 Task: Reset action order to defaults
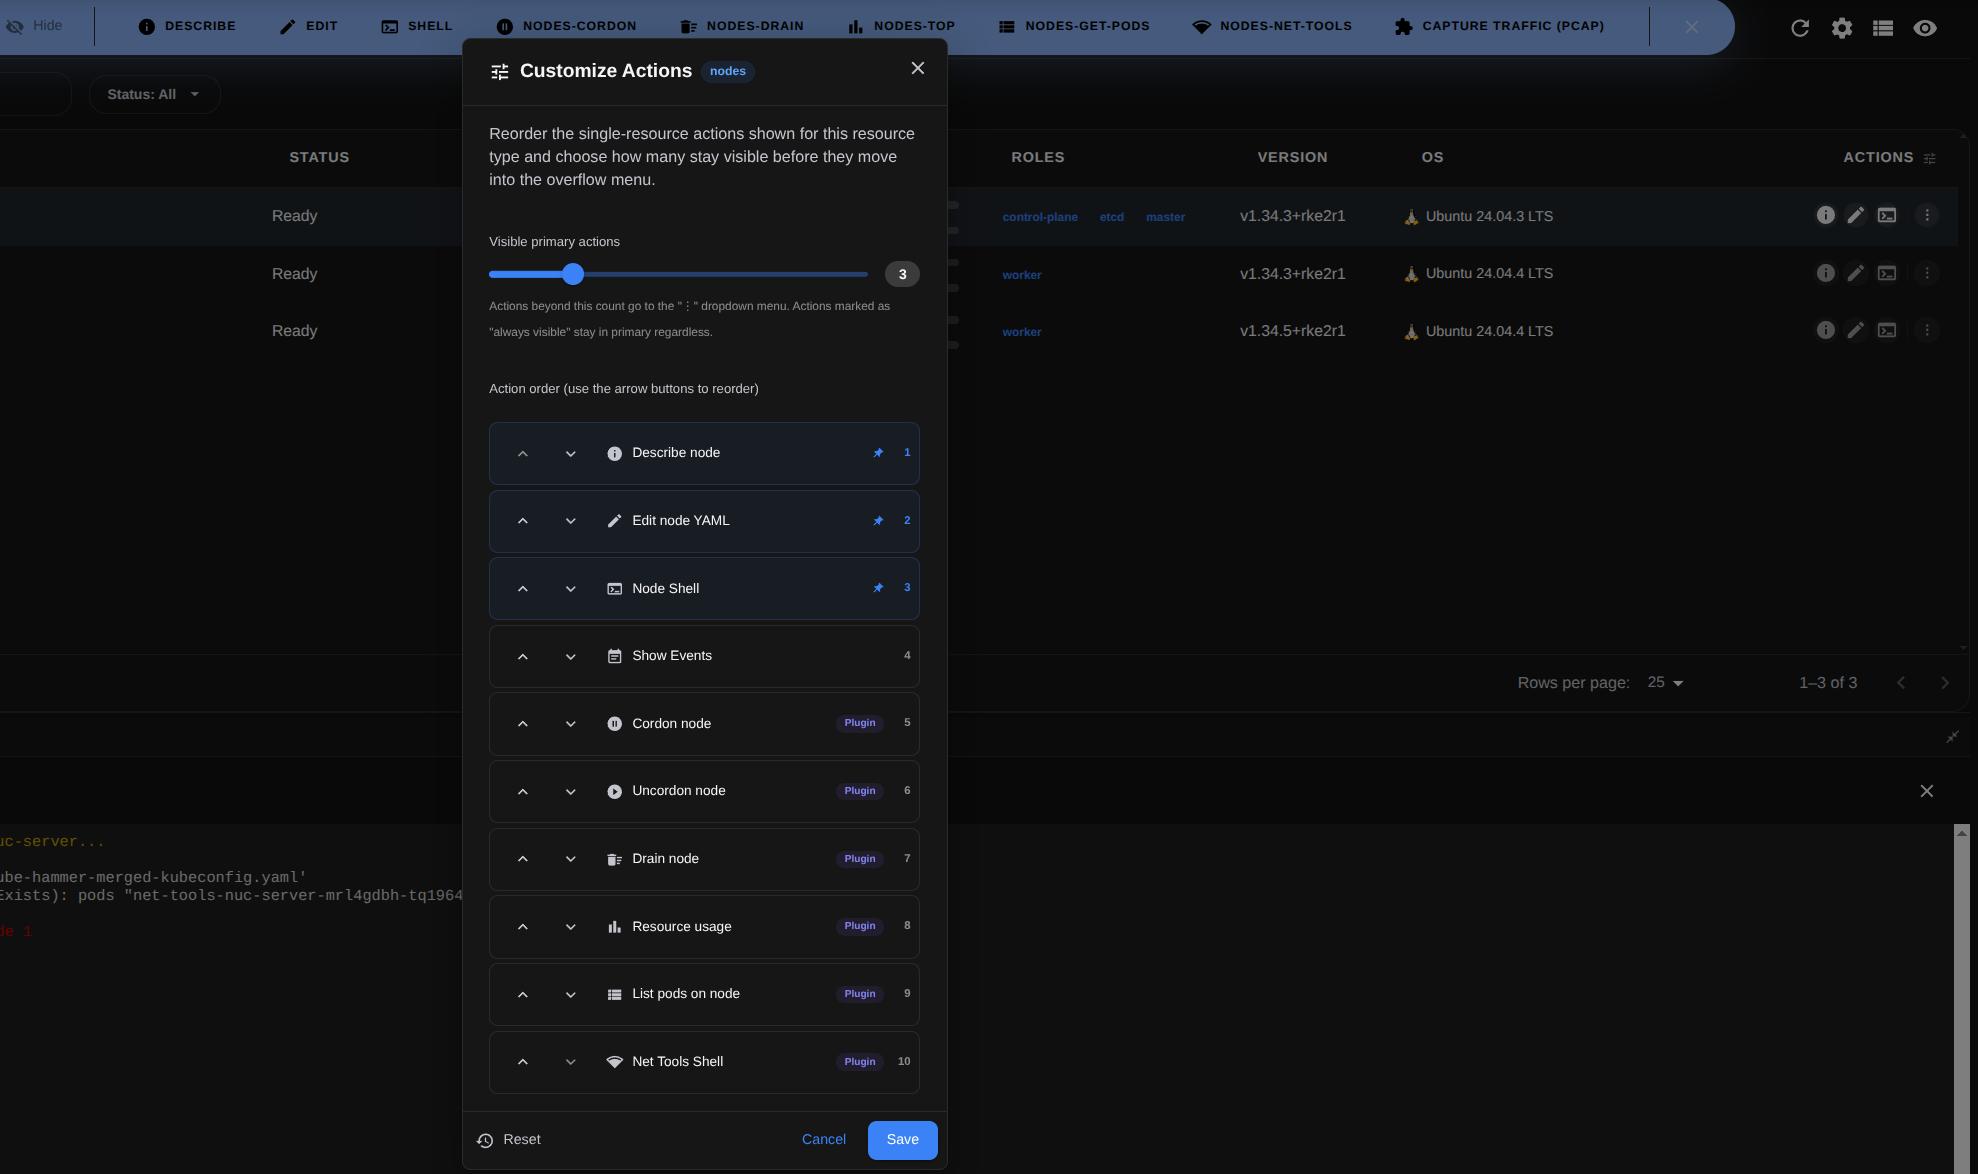(509, 1140)
